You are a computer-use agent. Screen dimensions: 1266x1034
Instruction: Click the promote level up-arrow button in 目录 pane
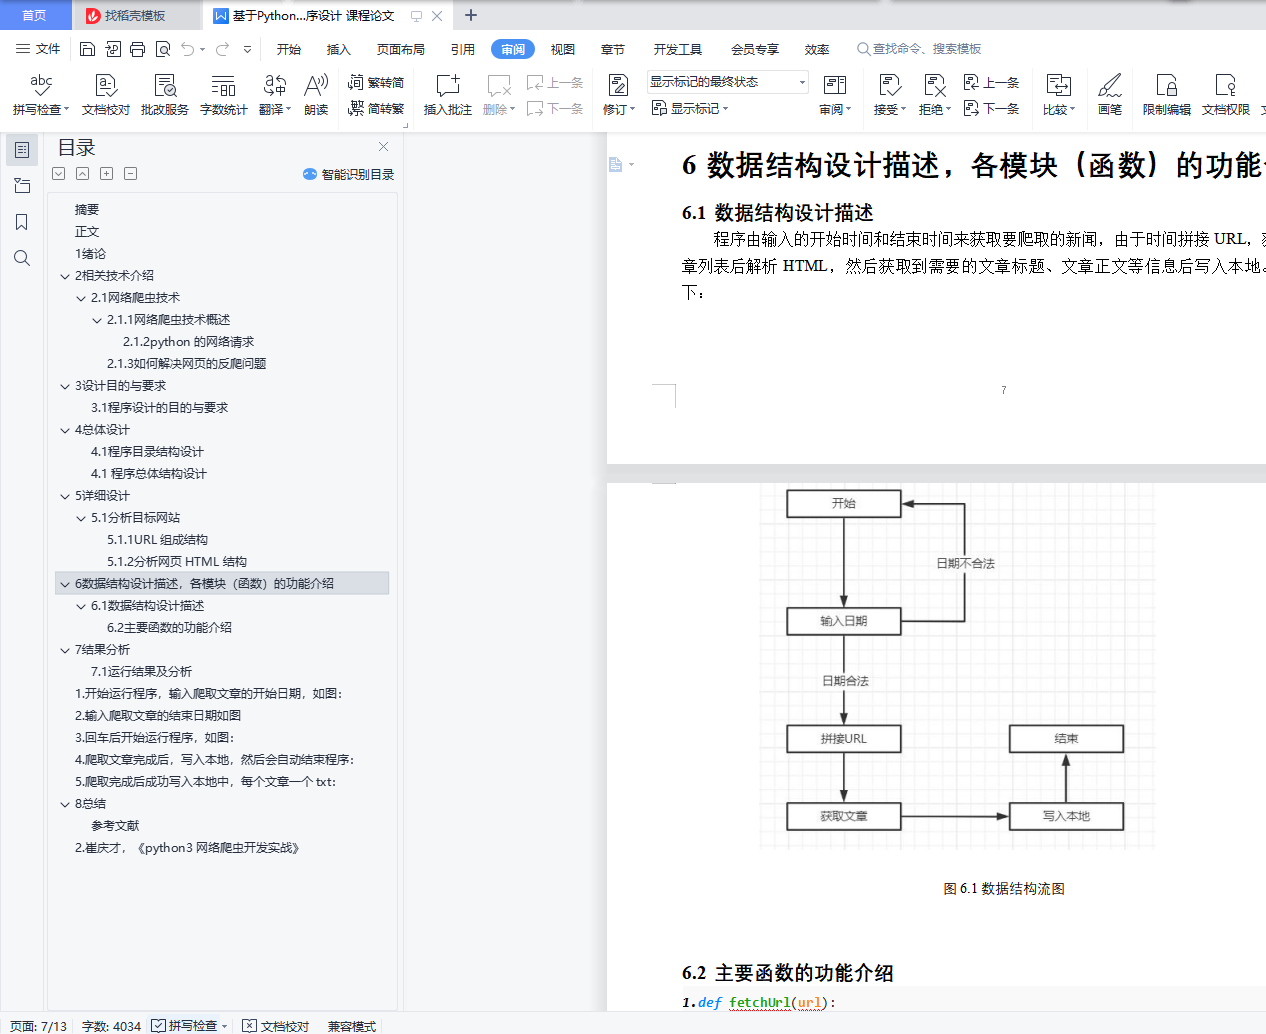(83, 174)
